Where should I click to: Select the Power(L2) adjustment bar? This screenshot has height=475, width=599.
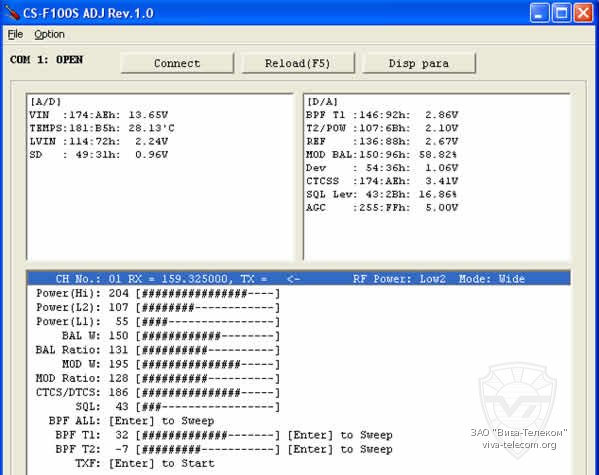click(208, 308)
